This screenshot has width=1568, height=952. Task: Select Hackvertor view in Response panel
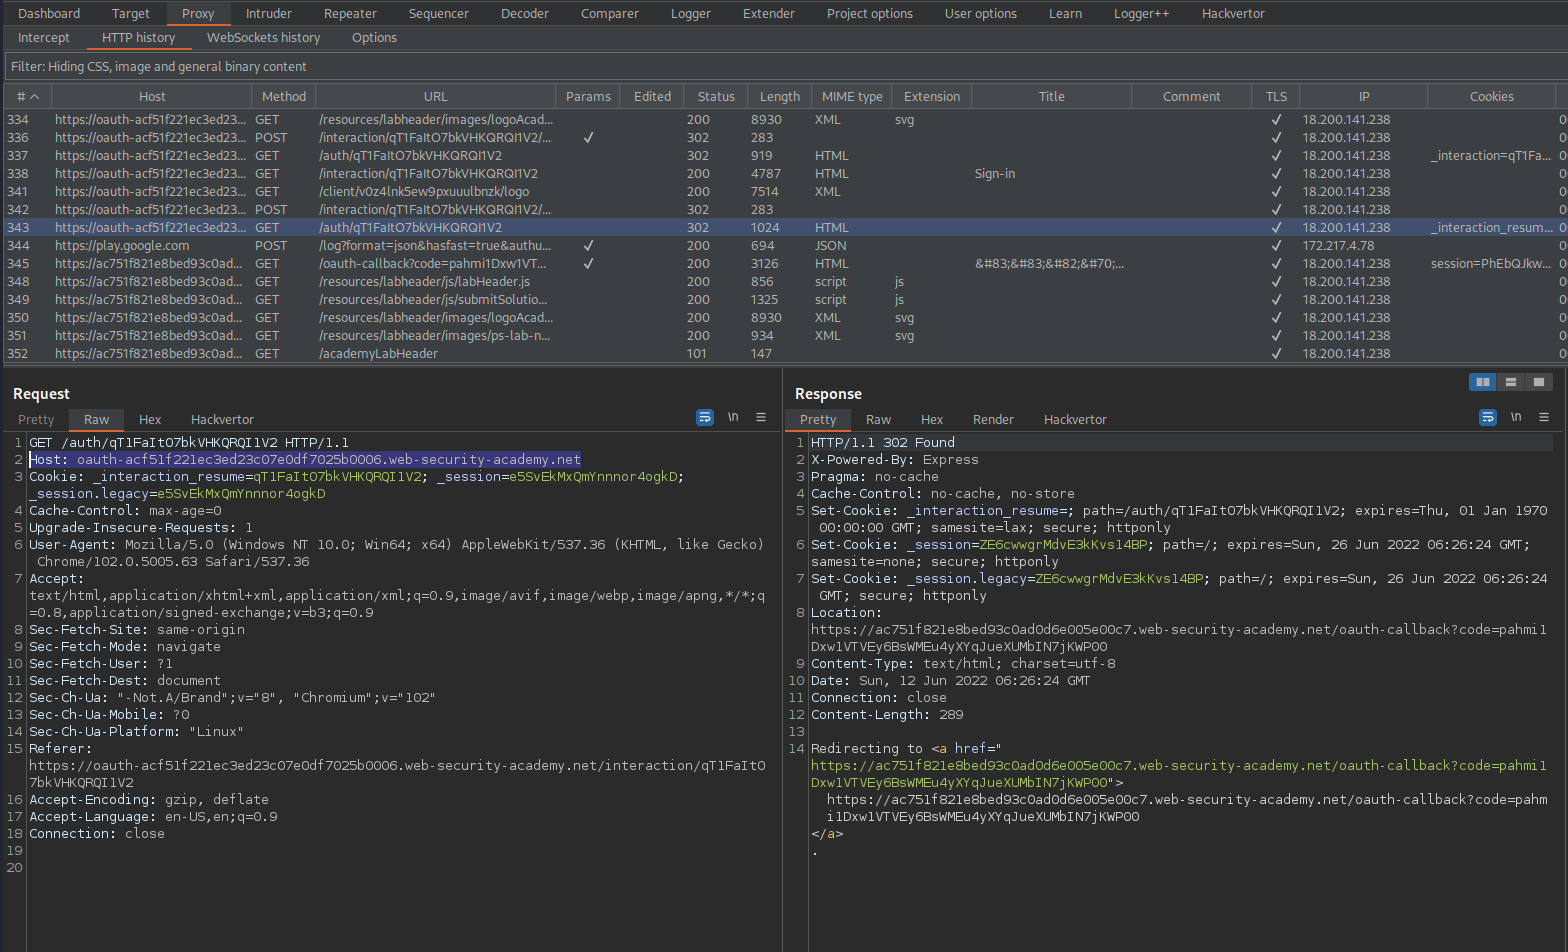(1075, 420)
